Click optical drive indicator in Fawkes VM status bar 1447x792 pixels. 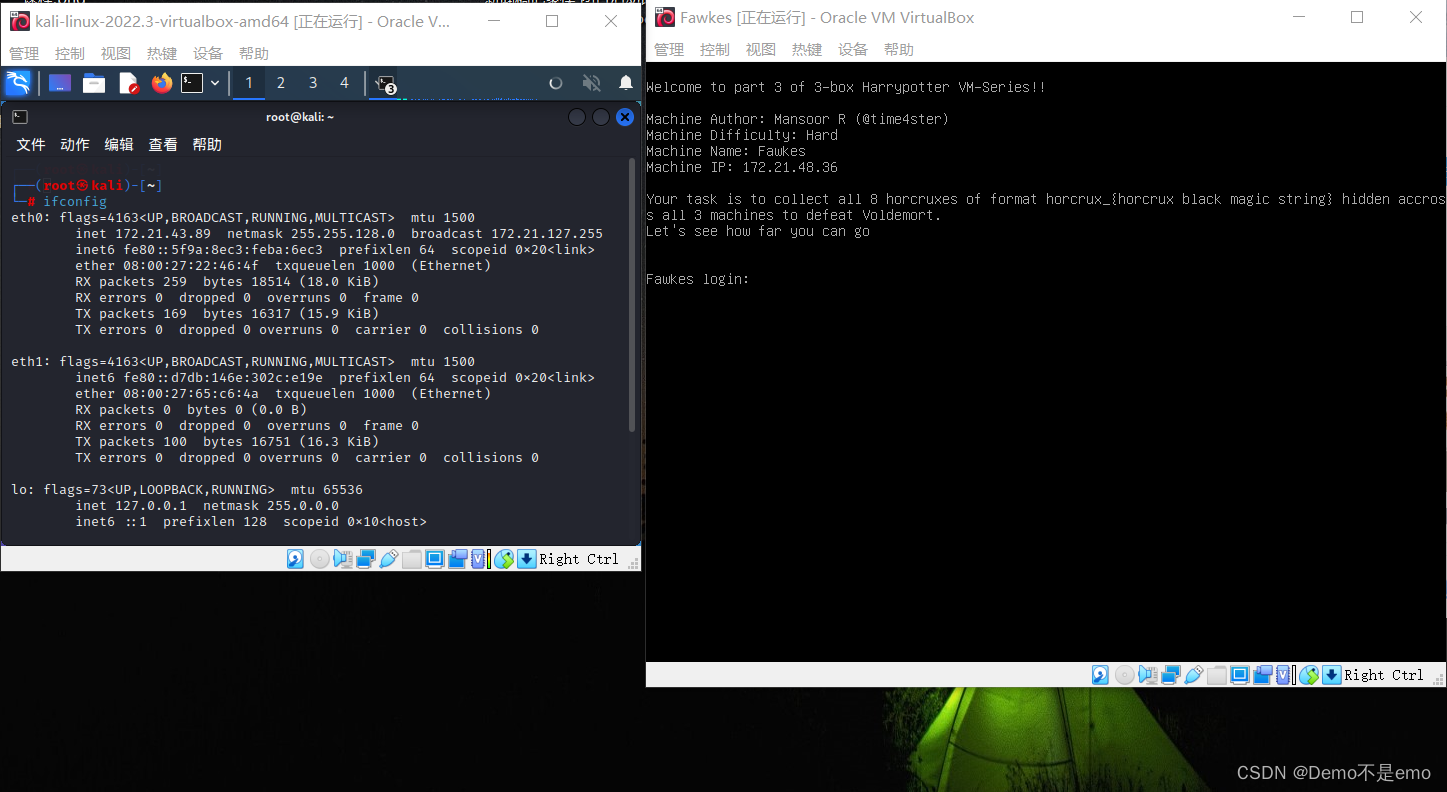(1125, 675)
